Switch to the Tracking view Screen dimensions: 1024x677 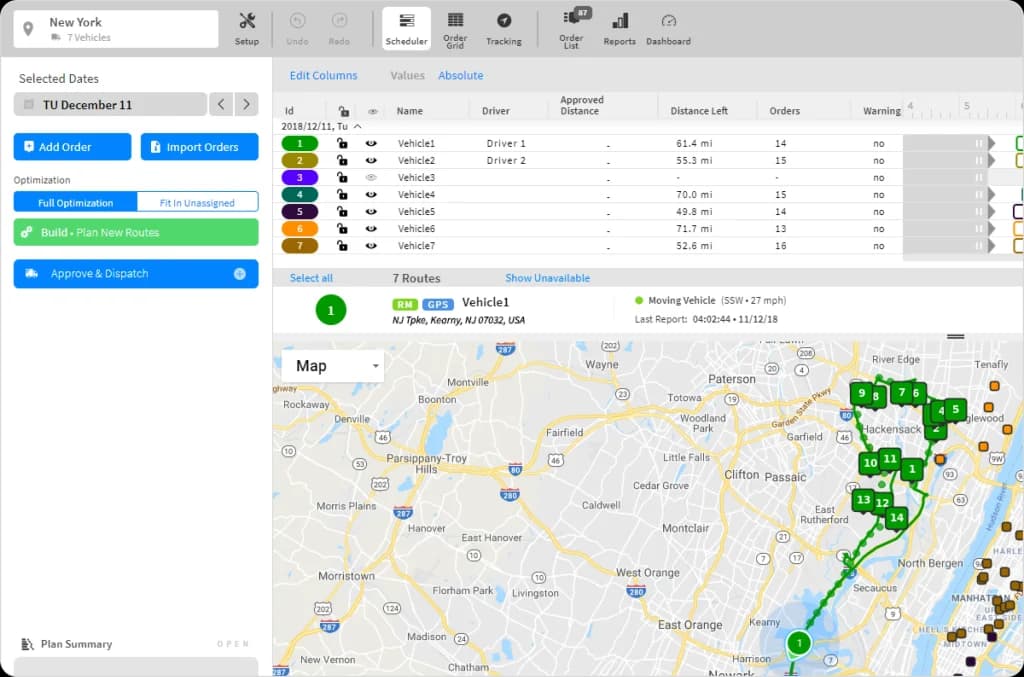point(504,27)
